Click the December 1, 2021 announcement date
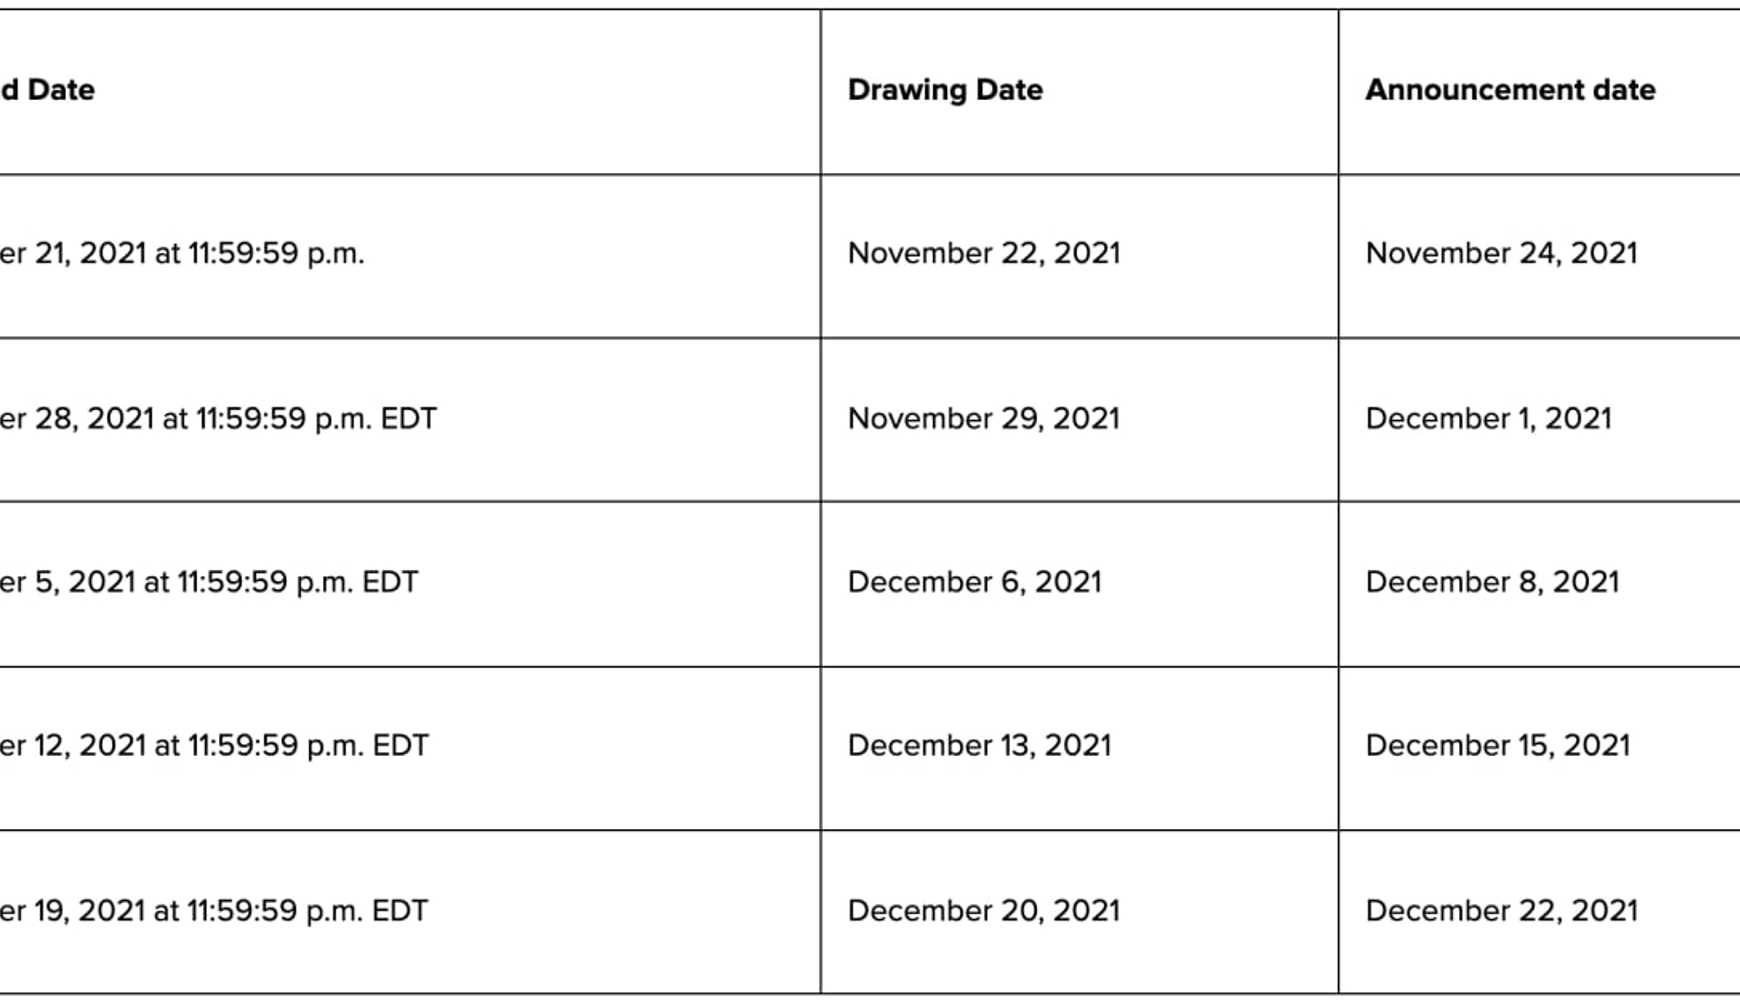 [1488, 419]
